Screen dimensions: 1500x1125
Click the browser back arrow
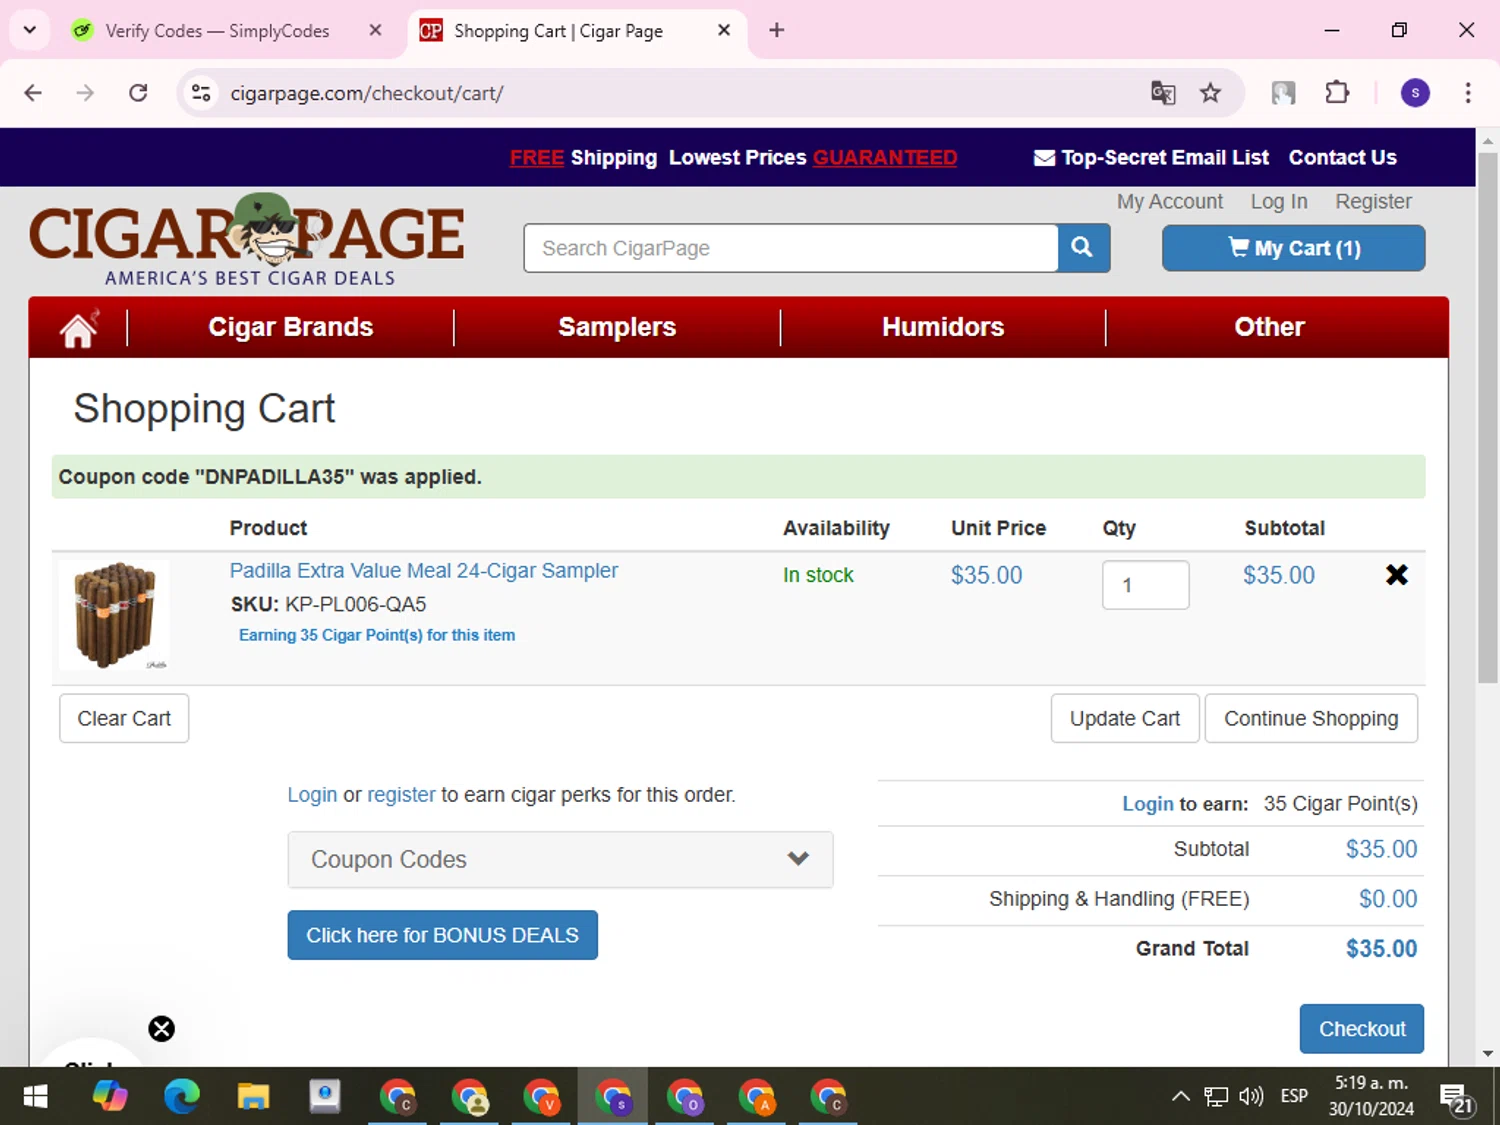(33, 93)
